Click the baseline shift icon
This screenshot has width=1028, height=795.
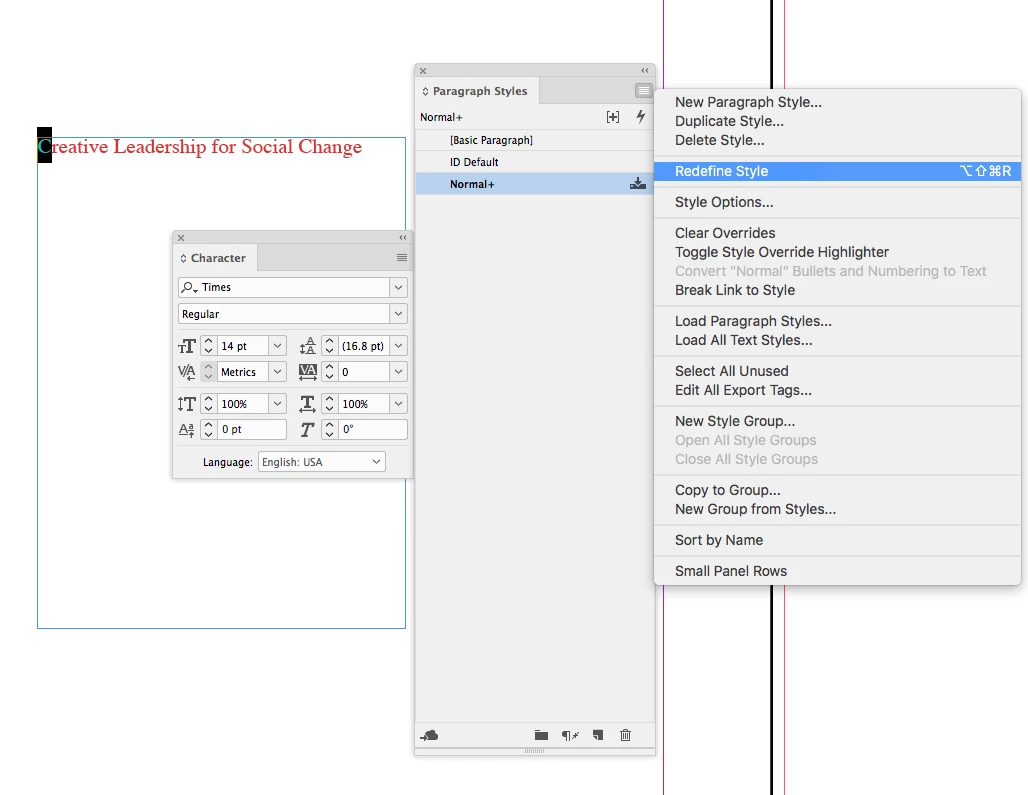coord(187,429)
